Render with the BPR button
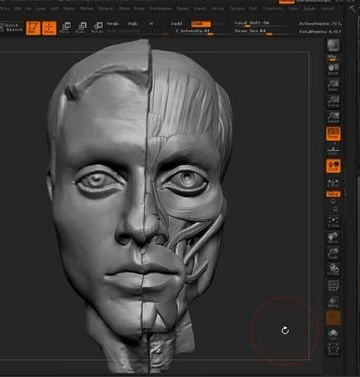Viewport: 360px width, 377px height. point(333,45)
